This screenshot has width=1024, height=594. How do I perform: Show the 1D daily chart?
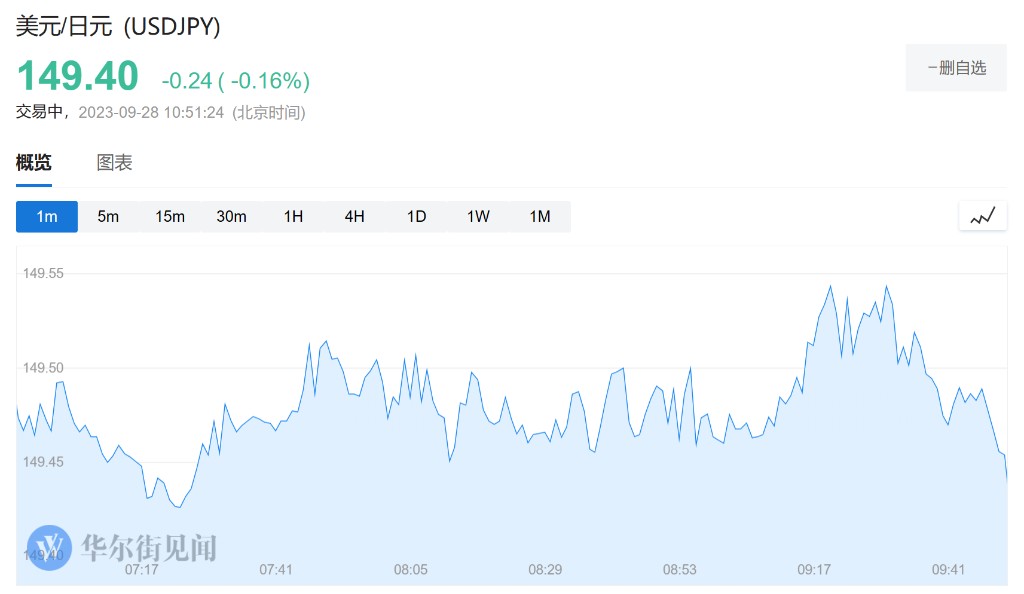pyautogui.click(x=416, y=217)
